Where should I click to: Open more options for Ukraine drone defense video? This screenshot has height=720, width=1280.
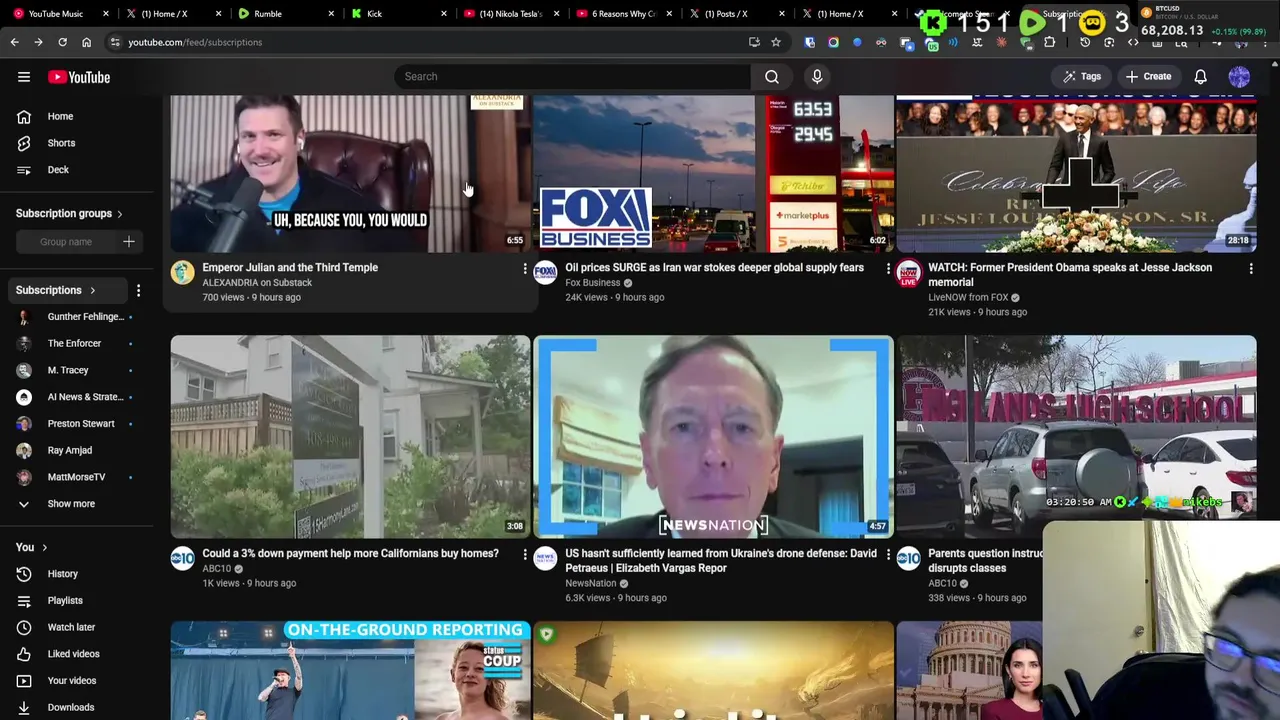tap(887, 554)
